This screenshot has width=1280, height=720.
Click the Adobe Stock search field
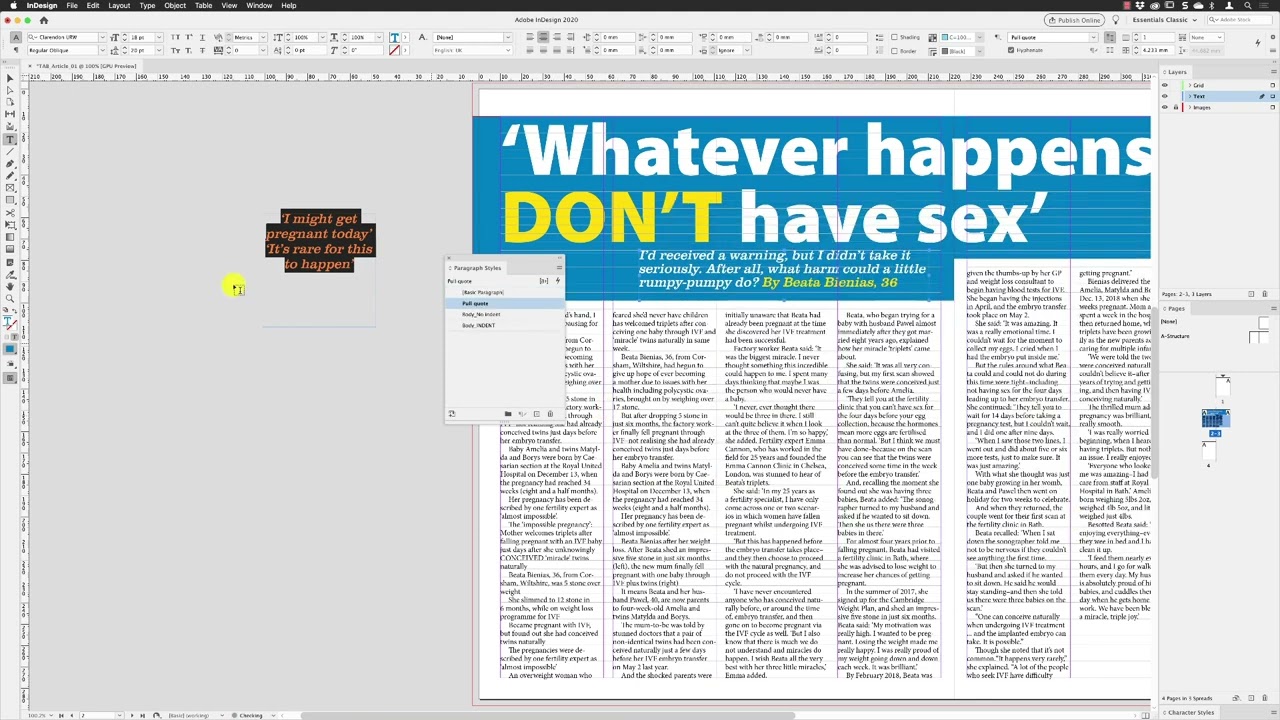pyautogui.click(x=1241, y=20)
